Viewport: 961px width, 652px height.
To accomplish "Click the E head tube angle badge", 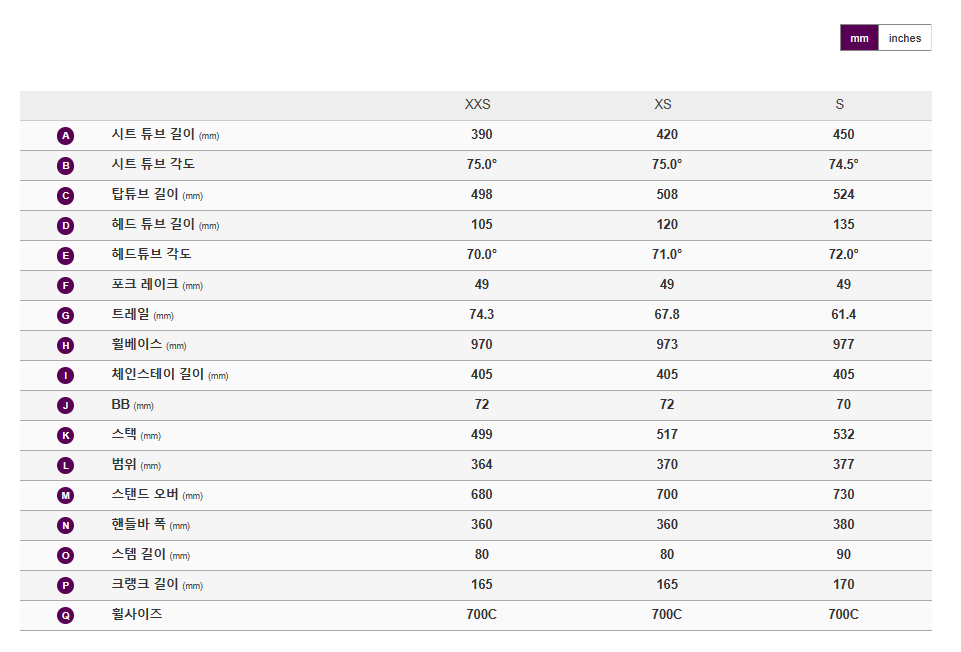I will point(66,256).
